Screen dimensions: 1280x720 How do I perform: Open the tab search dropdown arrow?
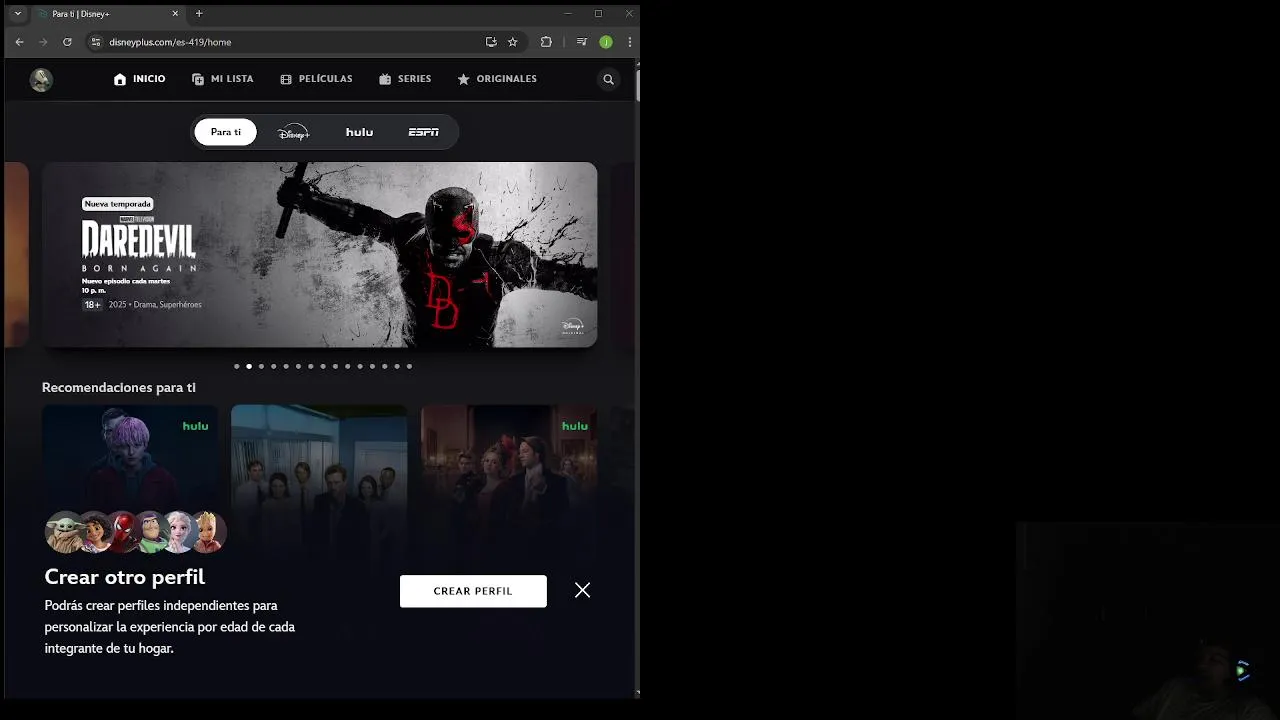click(x=18, y=14)
